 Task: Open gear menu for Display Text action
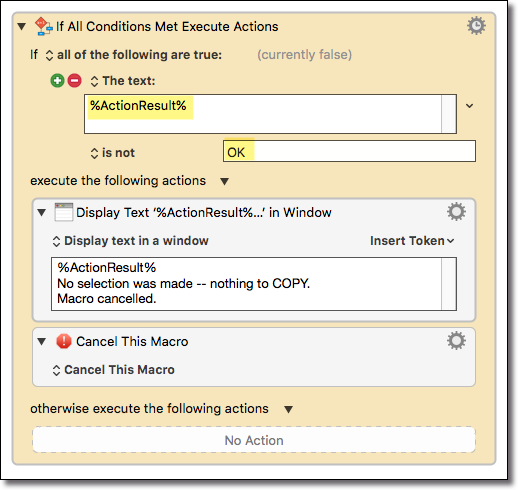(x=456, y=212)
